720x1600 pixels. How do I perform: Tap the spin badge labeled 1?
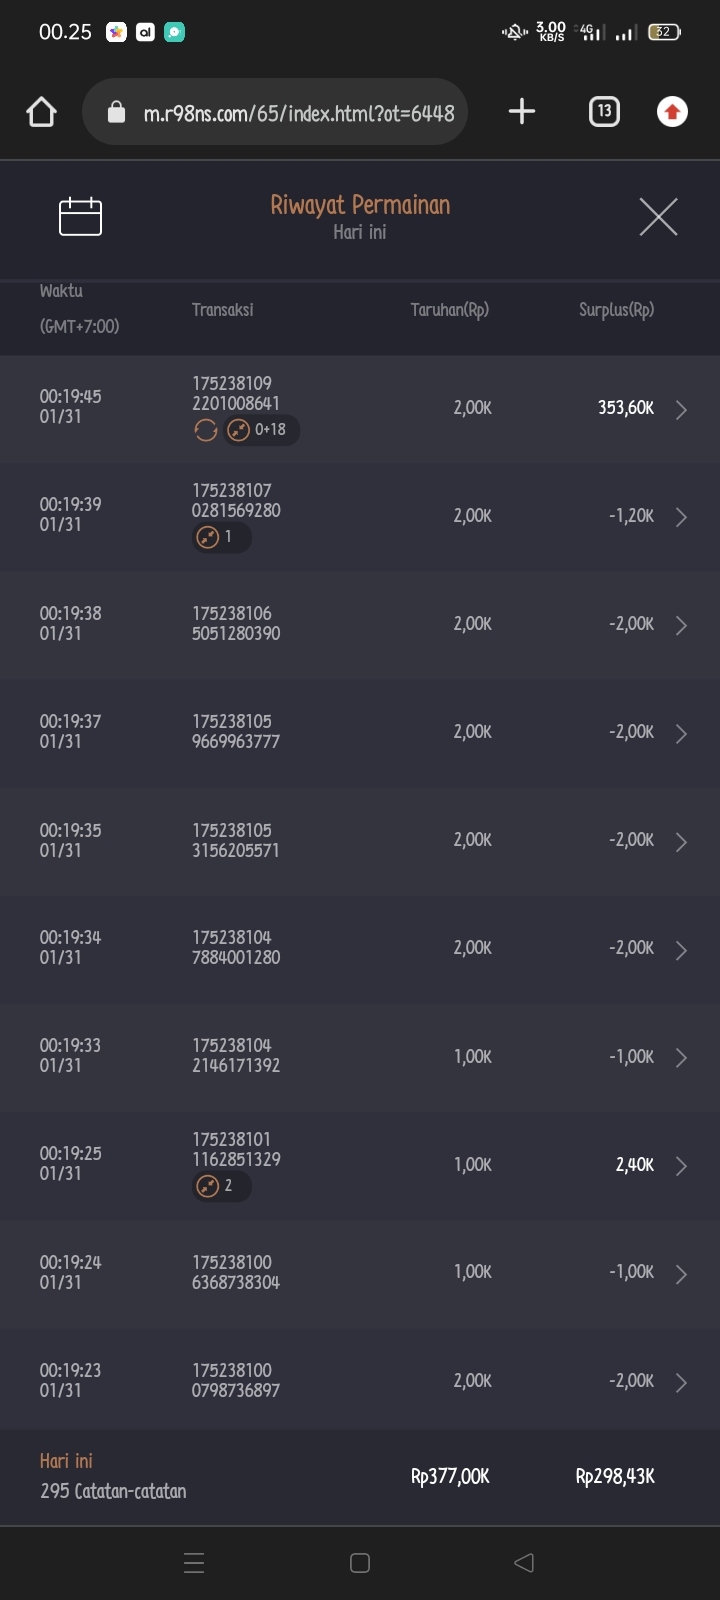coord(221,537)
